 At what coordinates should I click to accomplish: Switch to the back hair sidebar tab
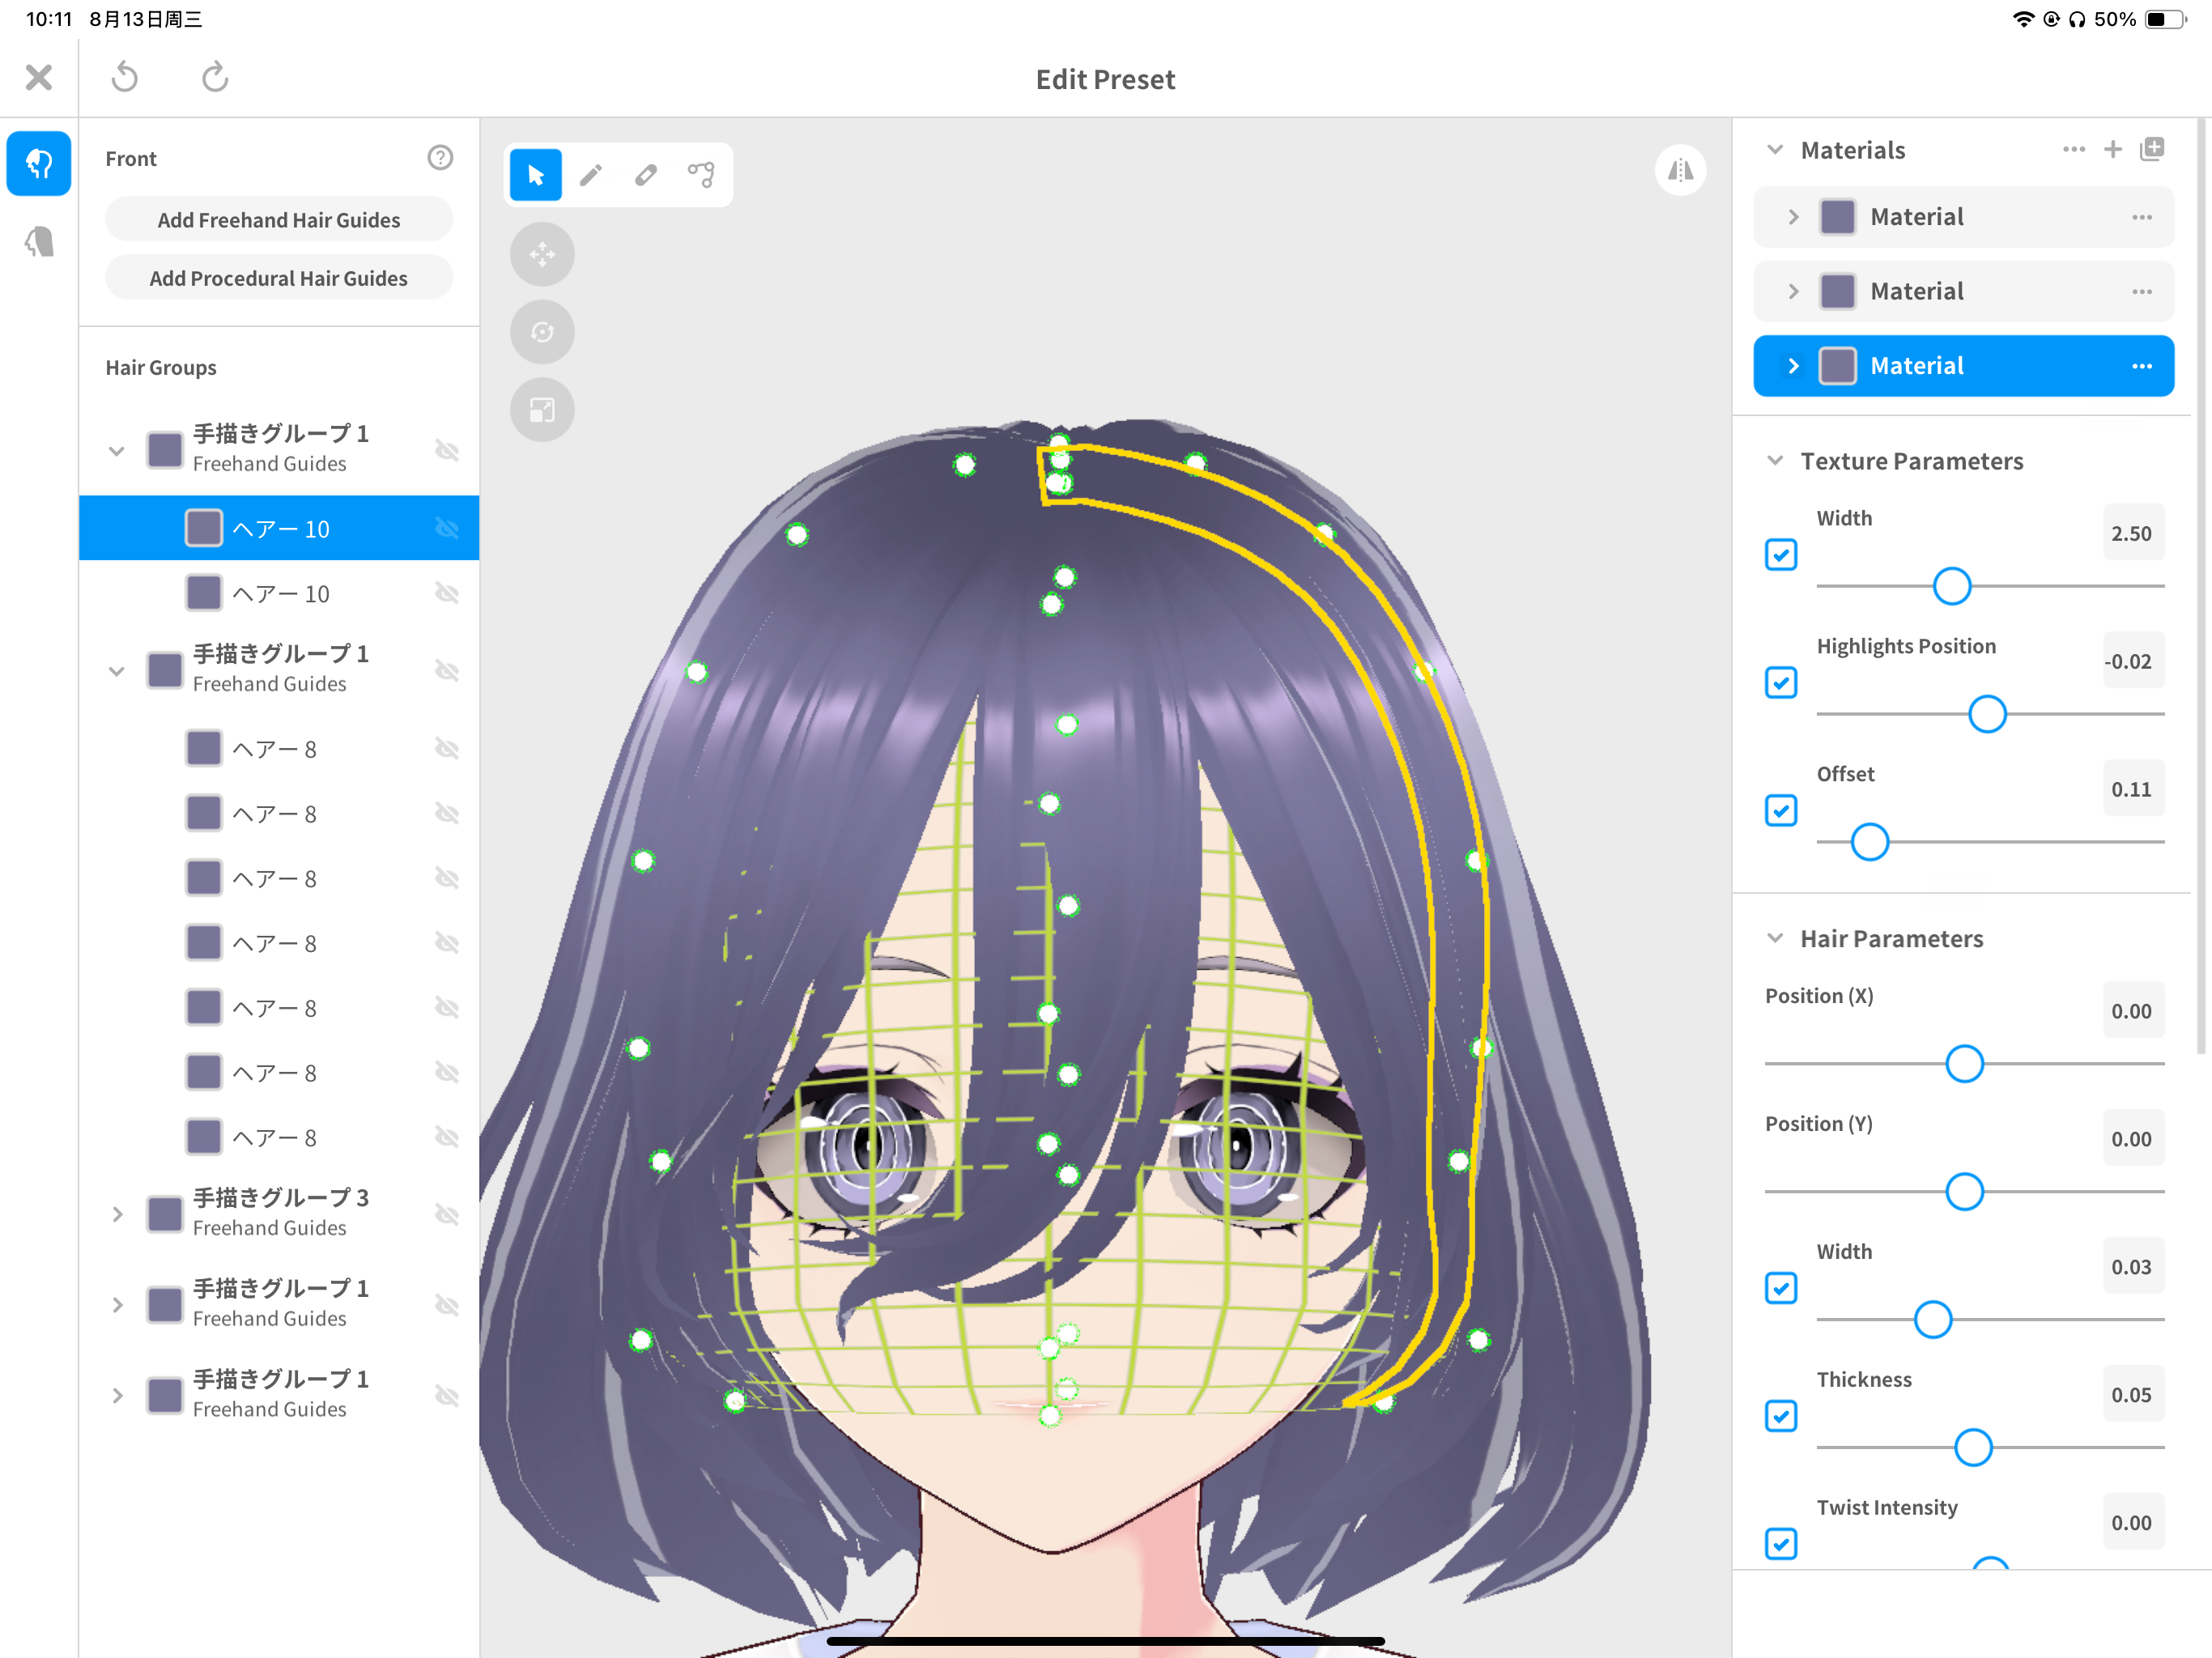(39, 243)
